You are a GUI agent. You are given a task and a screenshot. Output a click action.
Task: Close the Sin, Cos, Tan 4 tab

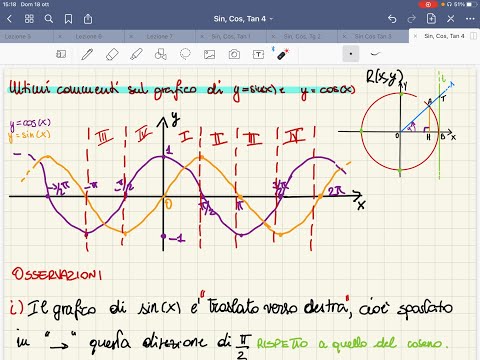coord(415,36)
